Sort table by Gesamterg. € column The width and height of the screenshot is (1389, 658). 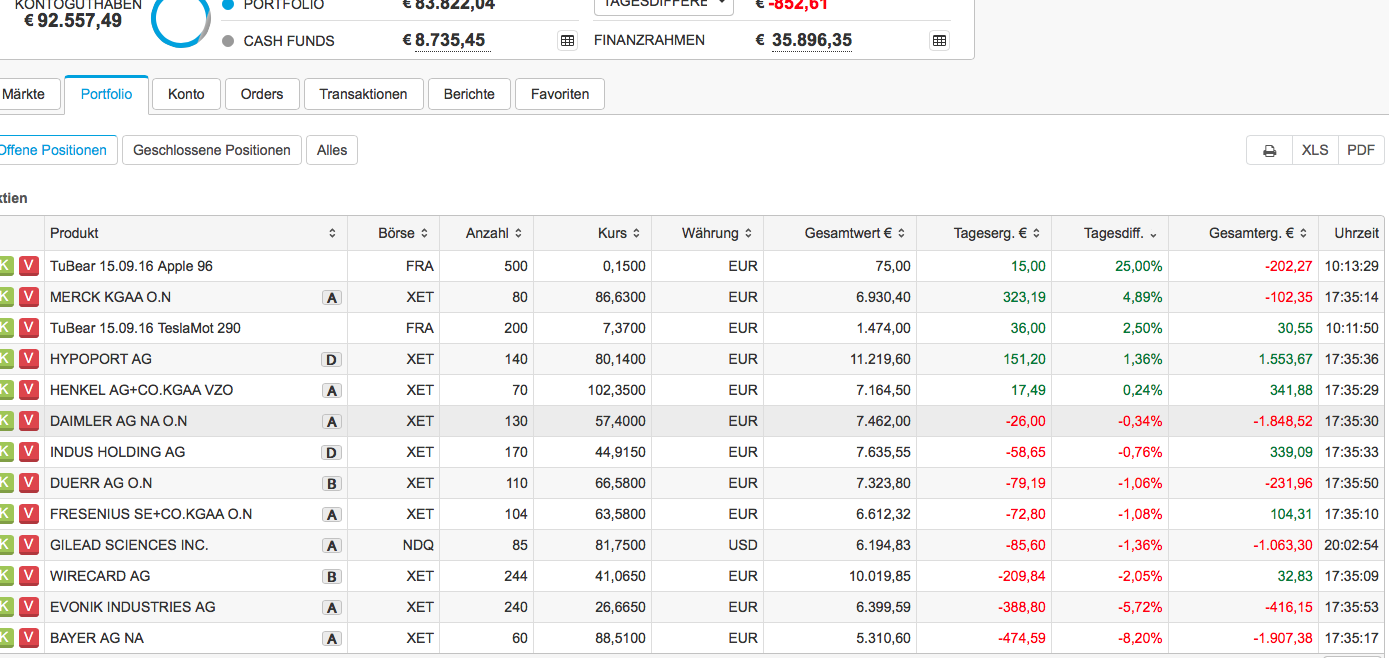click(1244, 233)
